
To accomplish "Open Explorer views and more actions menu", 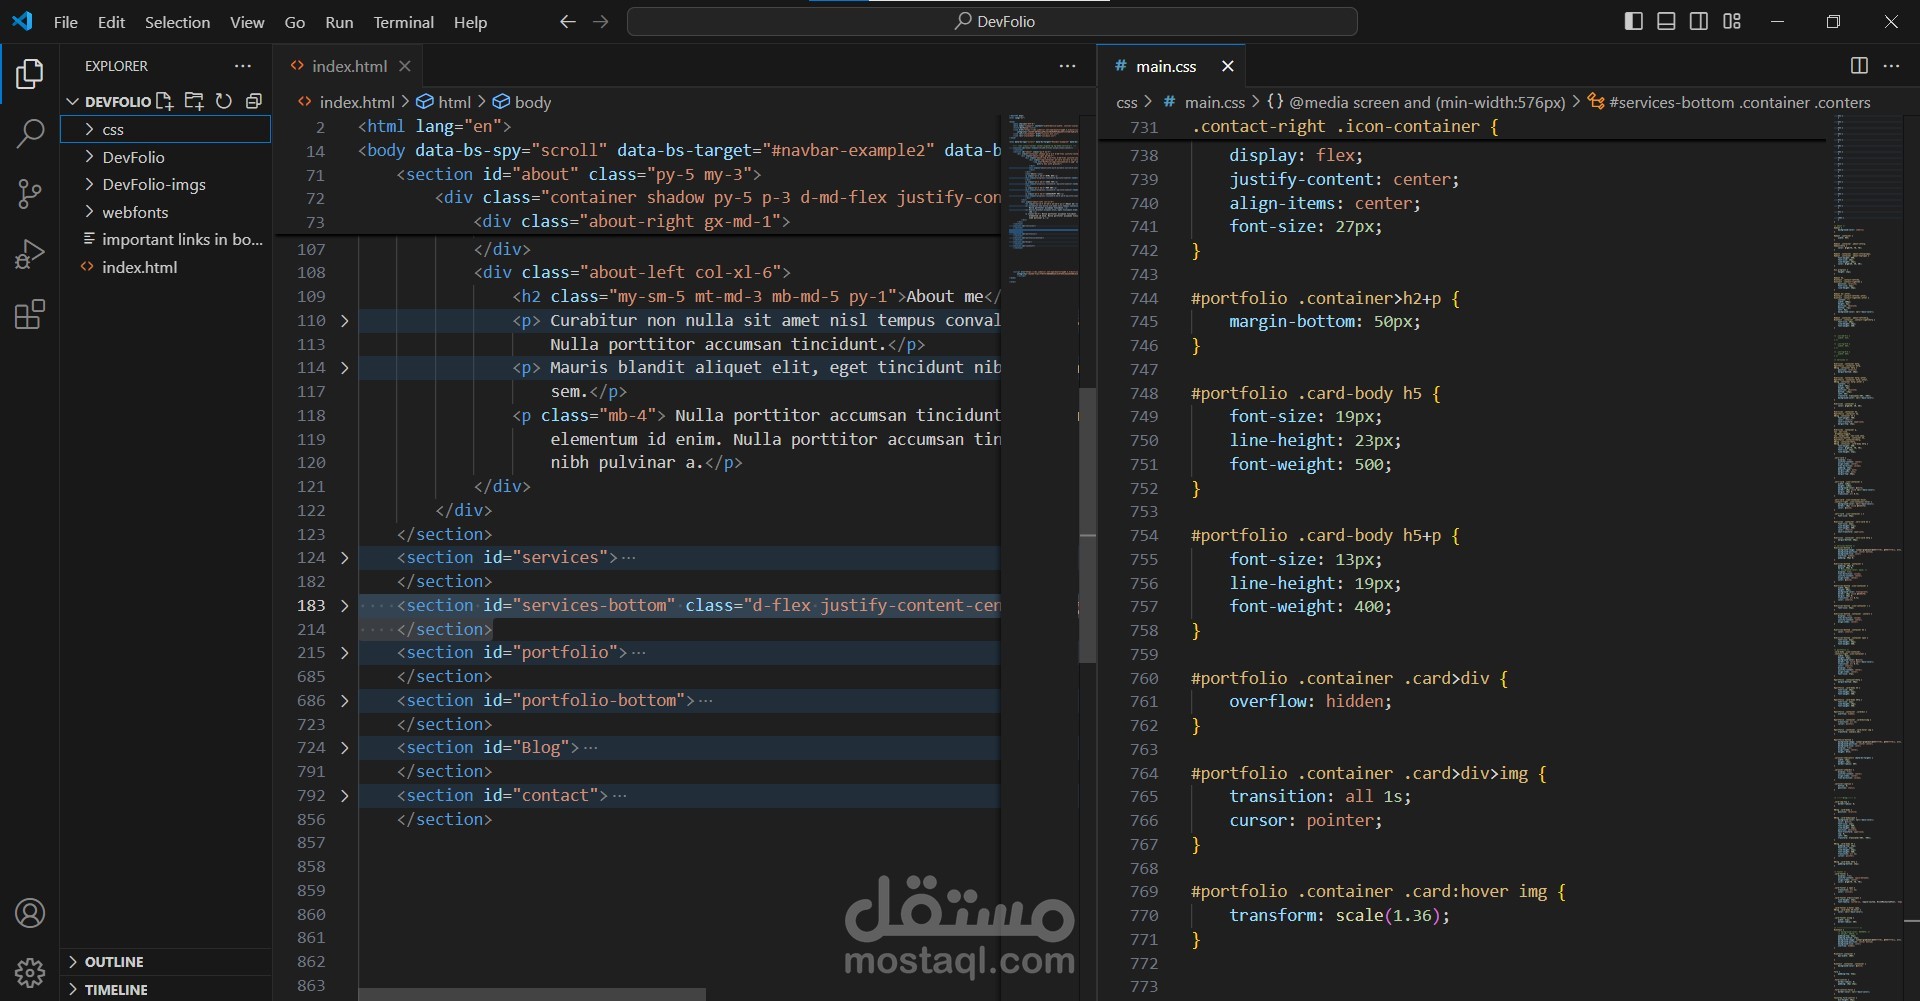I will (243, 66).
